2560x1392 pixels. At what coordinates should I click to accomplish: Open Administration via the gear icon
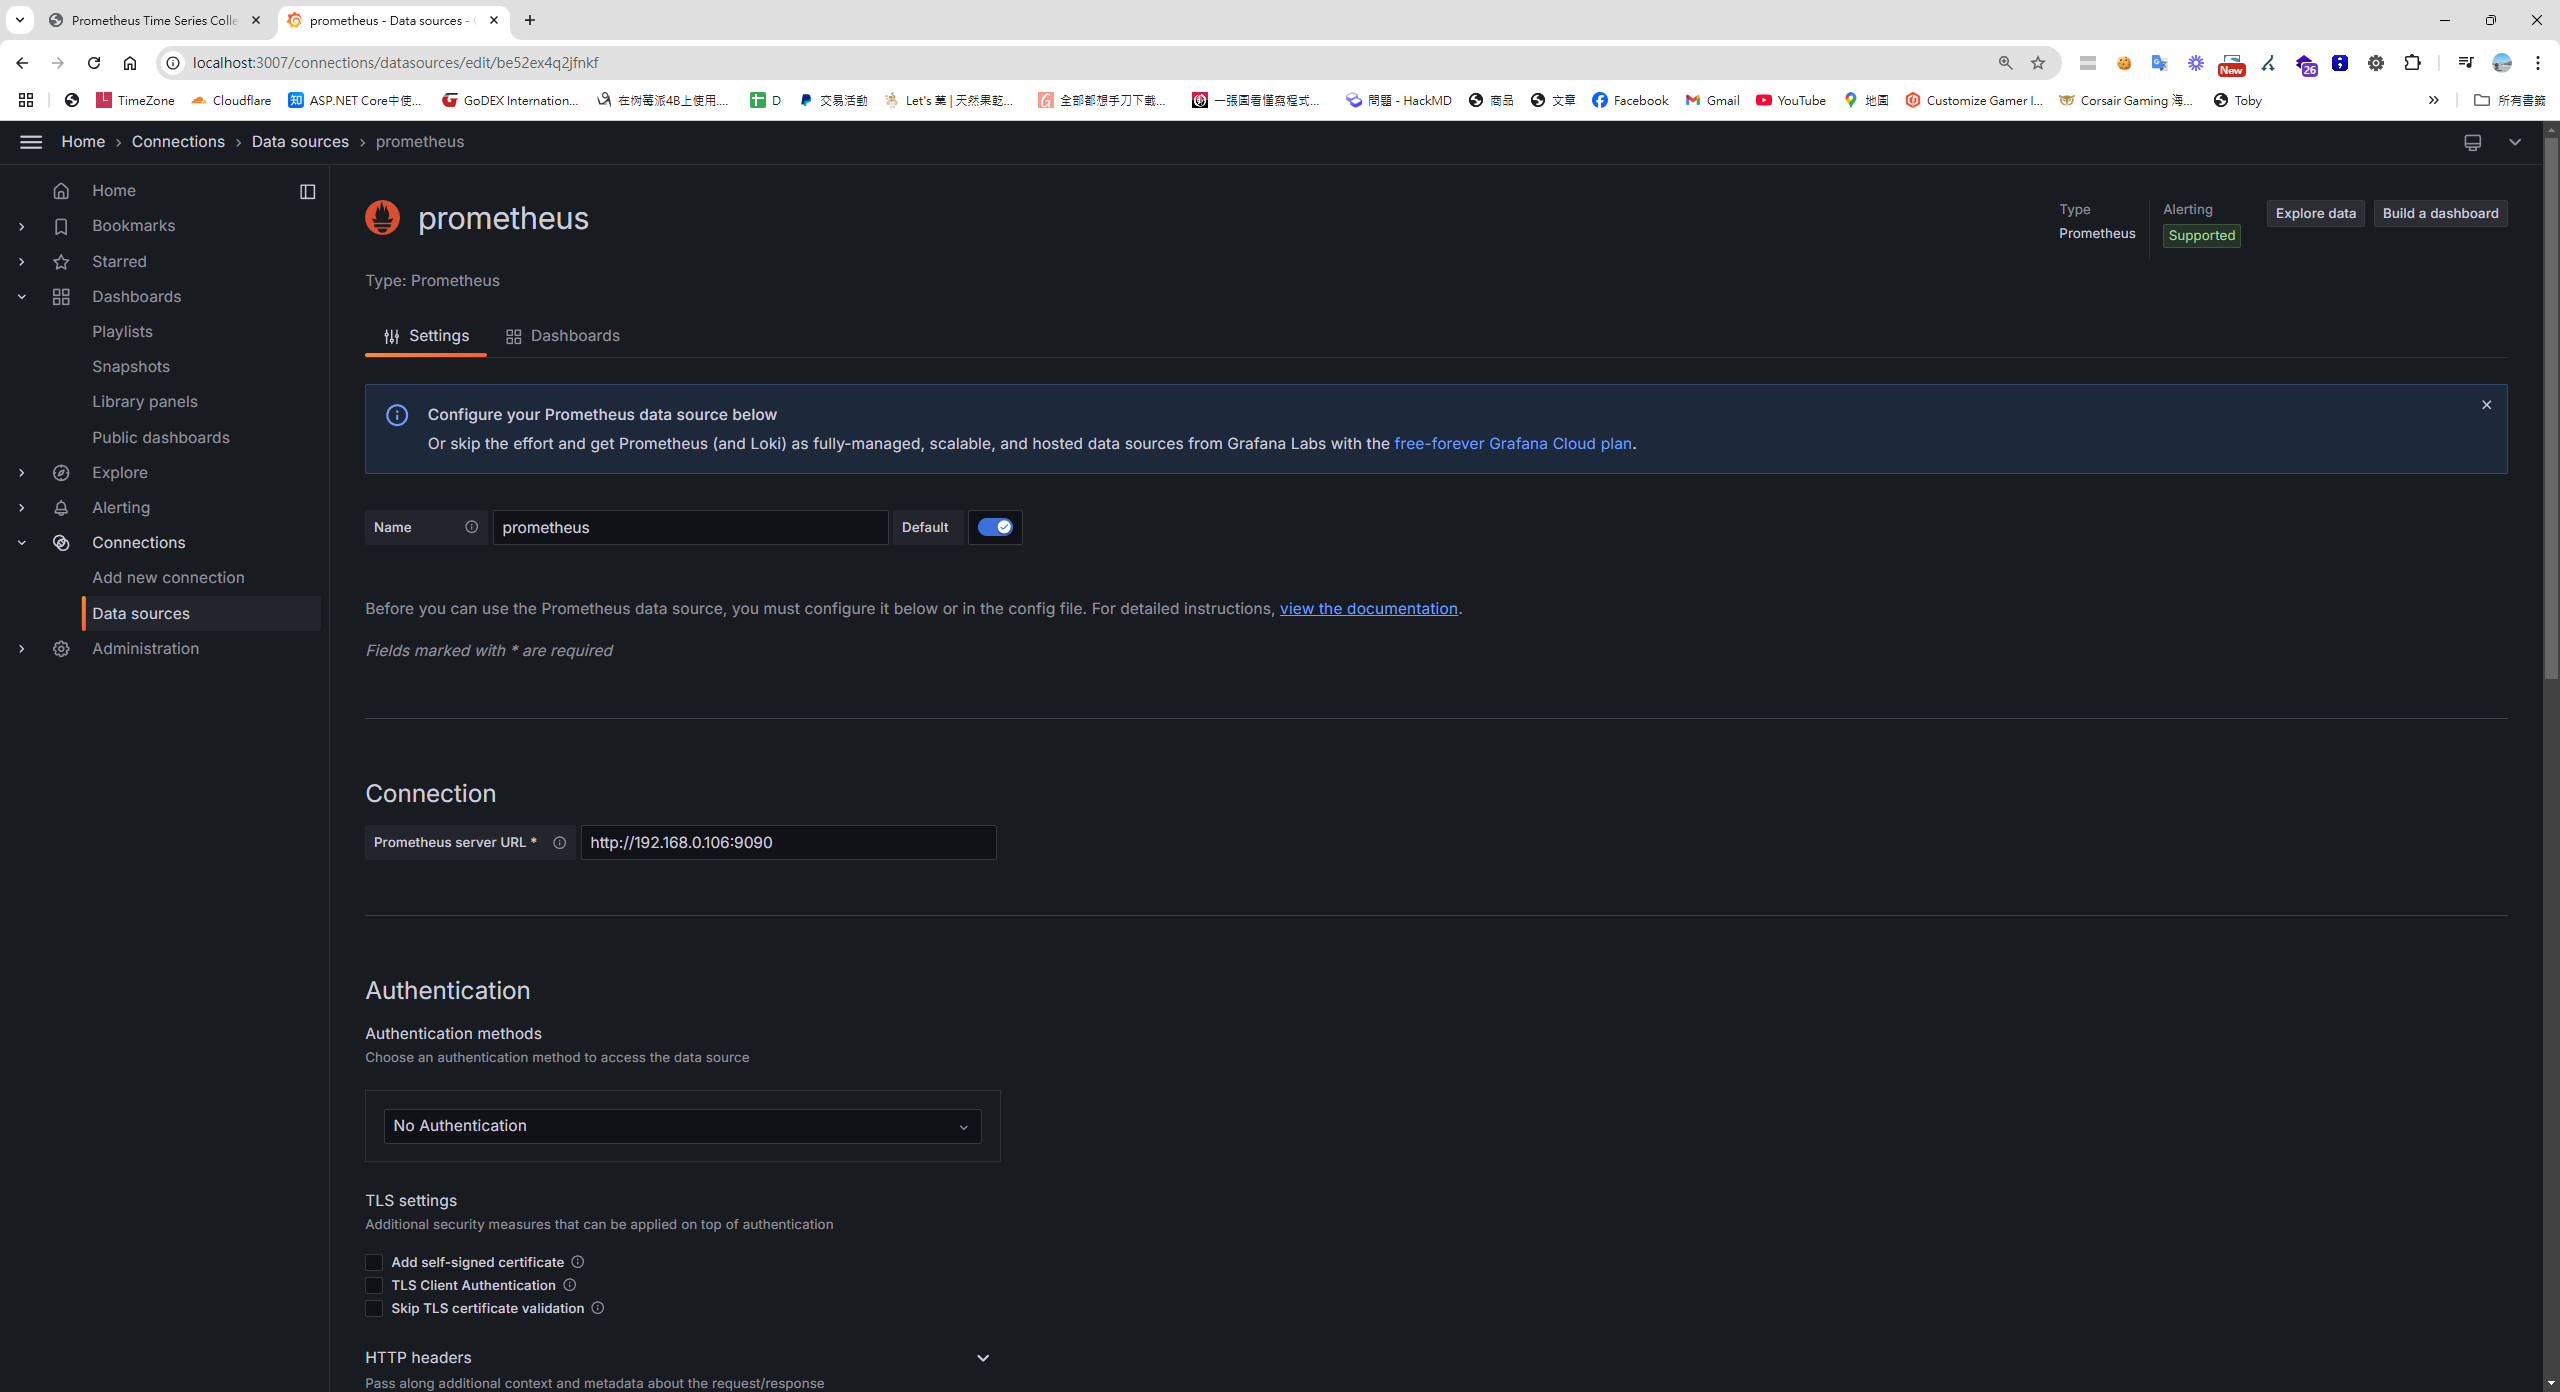pos(61,648)
